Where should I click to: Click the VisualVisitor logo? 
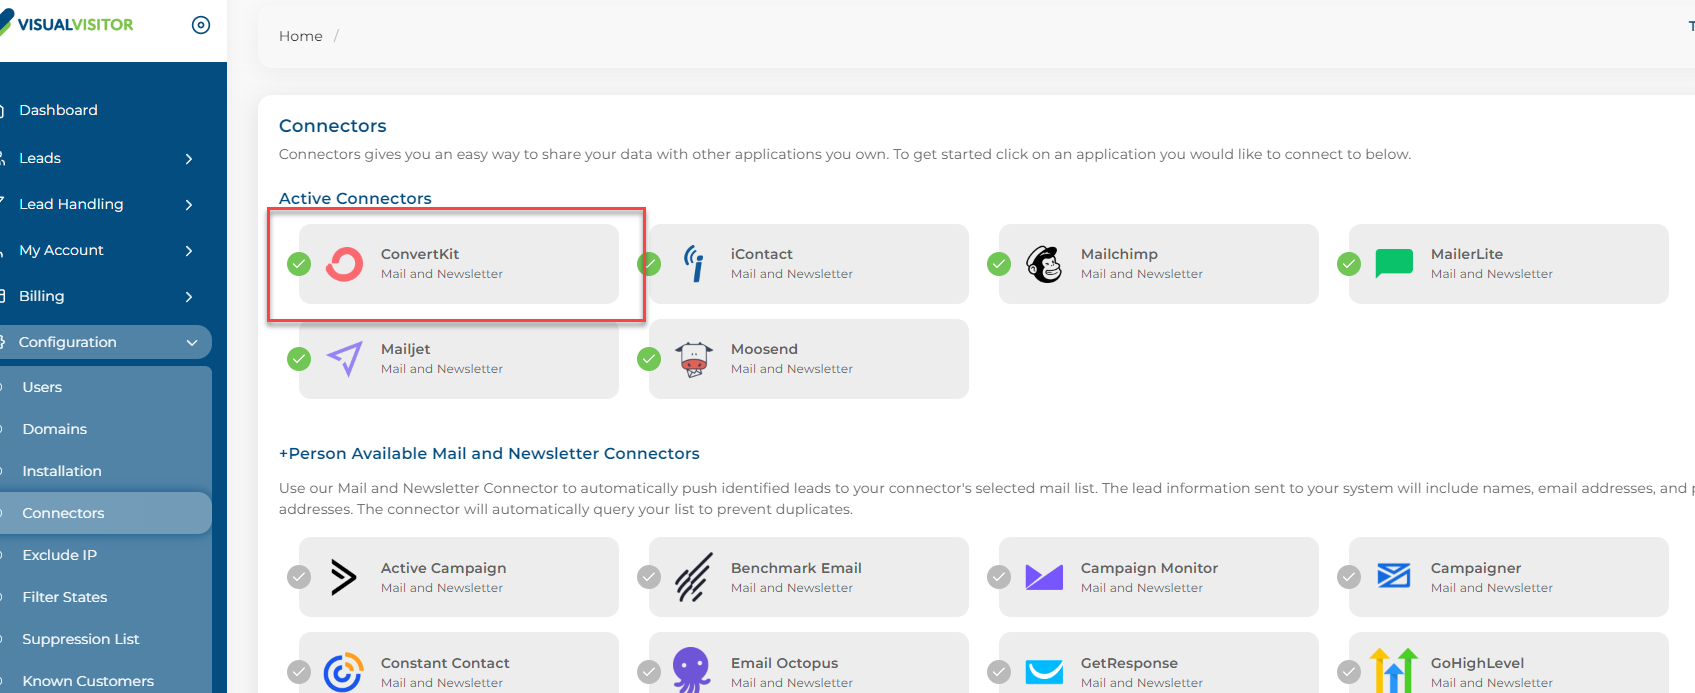coord(67,24)
